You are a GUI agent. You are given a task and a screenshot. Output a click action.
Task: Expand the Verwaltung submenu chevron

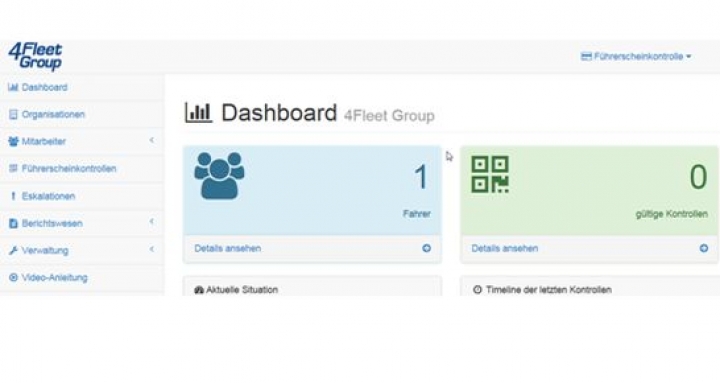coord(152,249)
